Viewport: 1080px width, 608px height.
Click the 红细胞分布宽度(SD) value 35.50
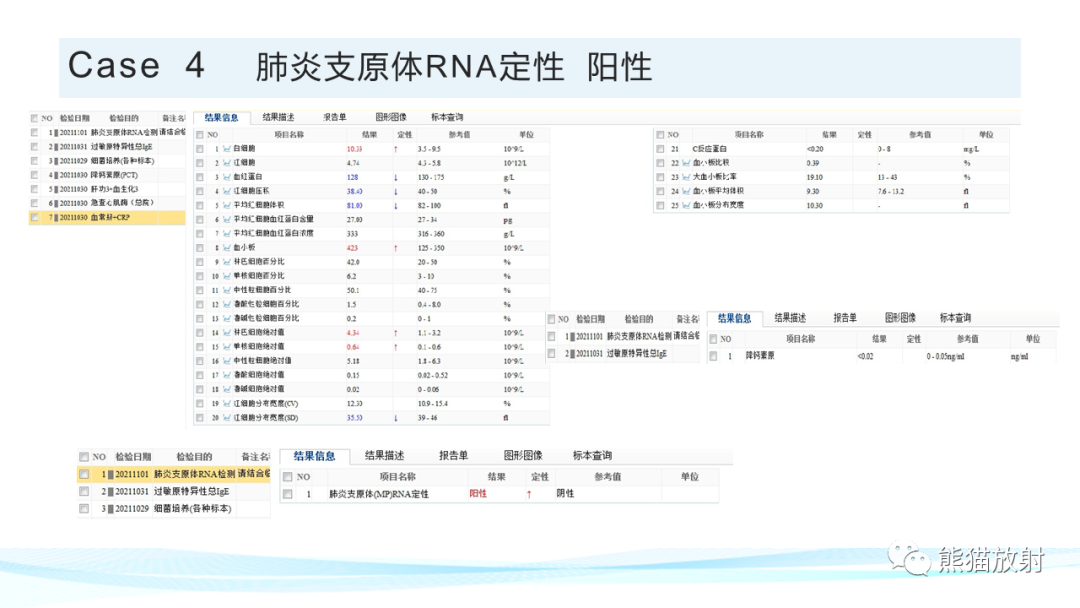(x=354, y=418)
